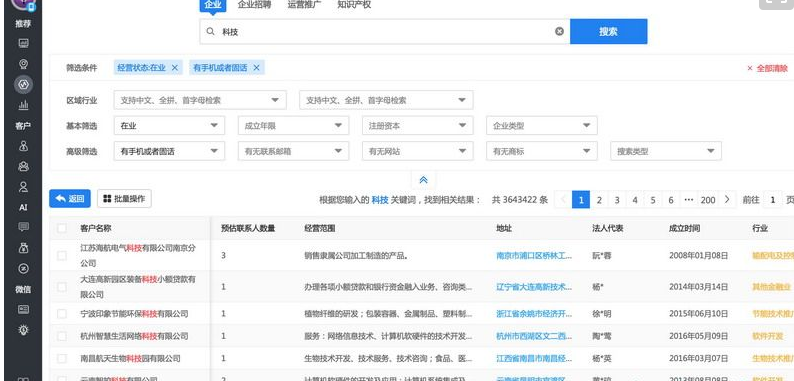Click the 预估联系人数量 column header
Screen dimensions: 794x381
point(248,228)
